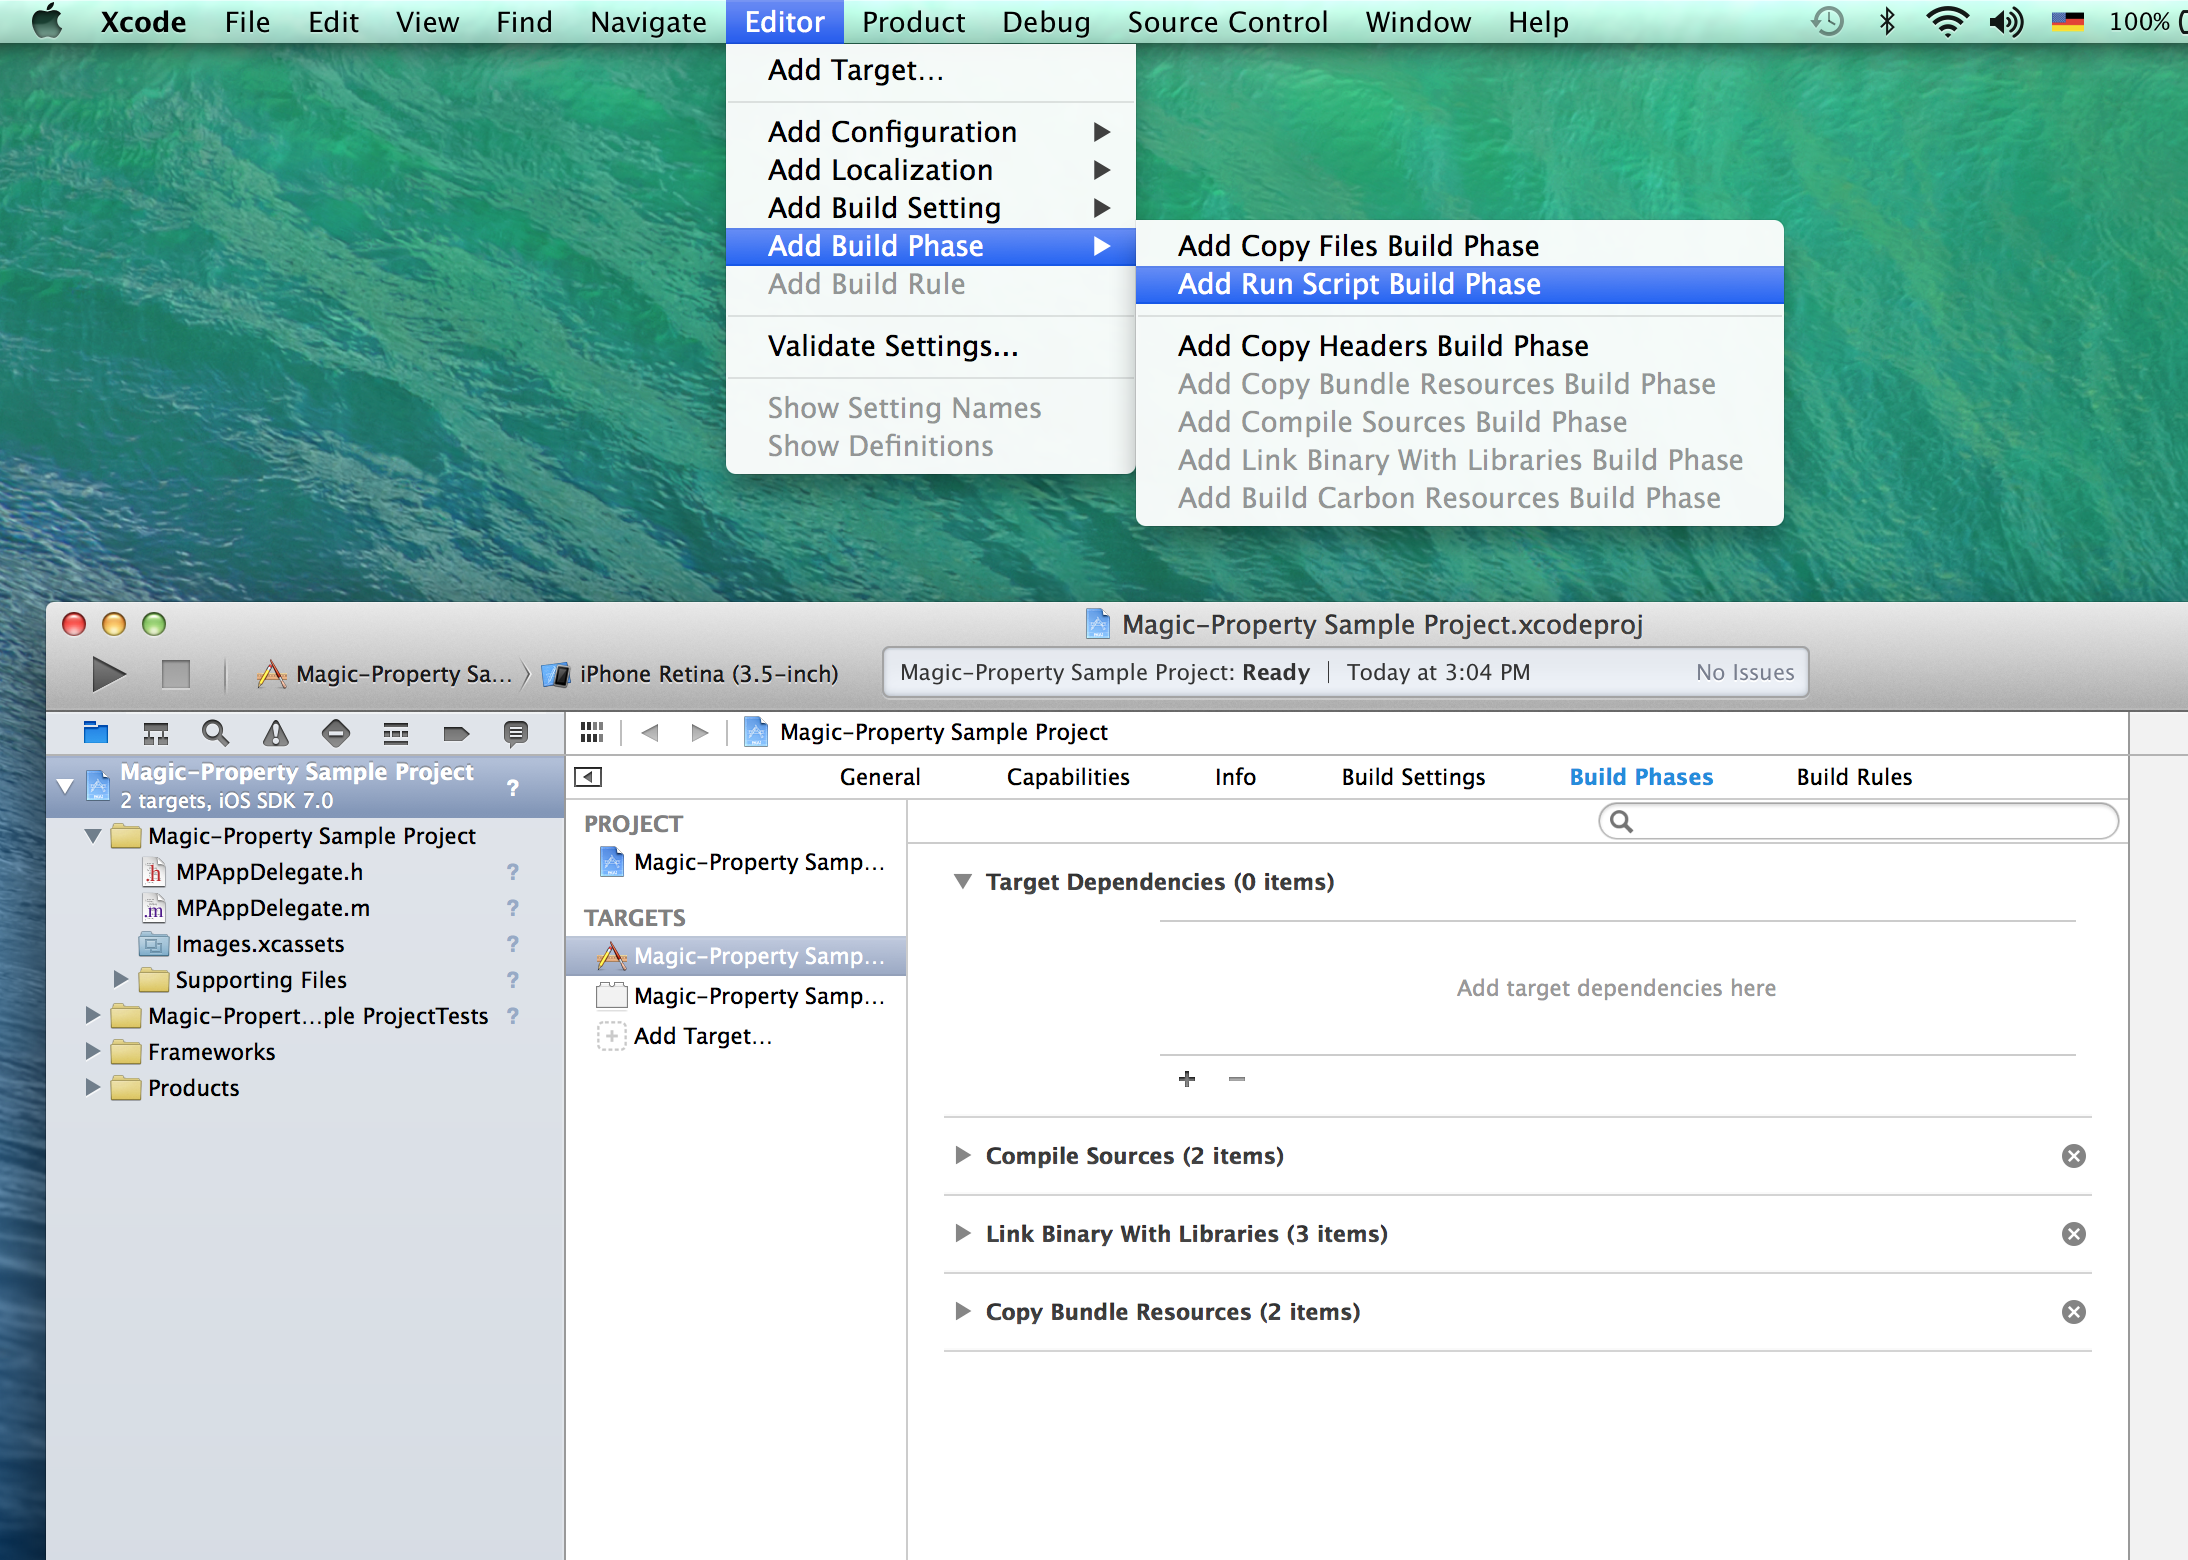The height and width of the screenshot is (1560, 2188).
Task: Click the Stop button in Xcode toolbar
Action: coord(176,674)
